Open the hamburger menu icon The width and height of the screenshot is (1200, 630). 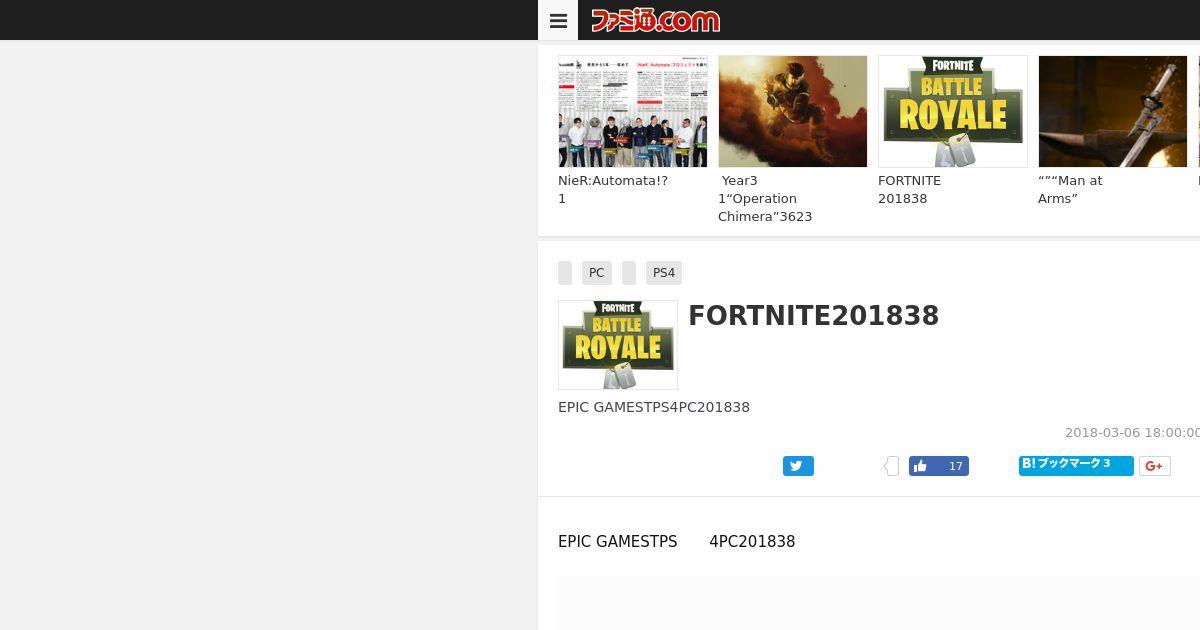point(558,20)
